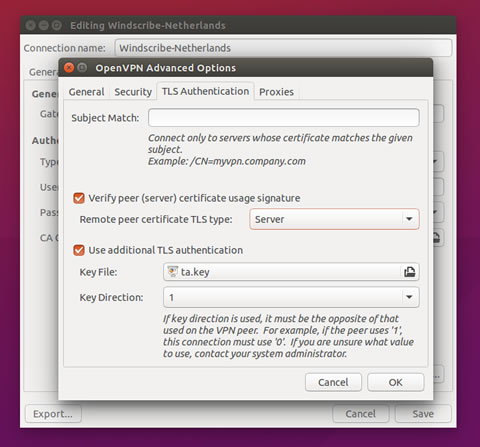
Task: Toggle Verify peer certificate usage signature checkbox
Action: point(79,198)
